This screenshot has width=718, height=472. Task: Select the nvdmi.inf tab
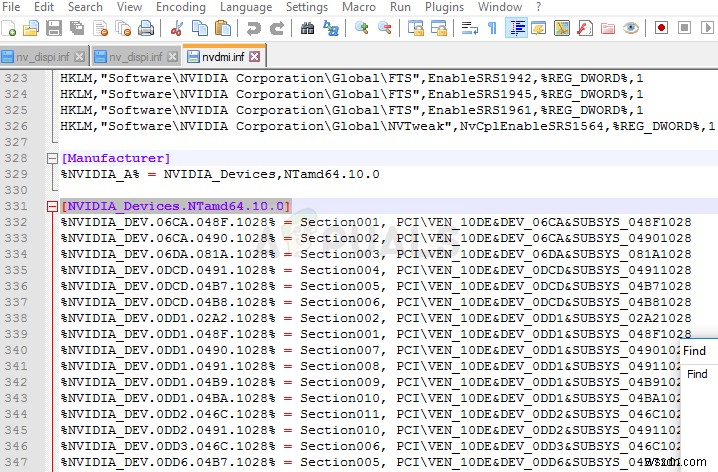223,57
